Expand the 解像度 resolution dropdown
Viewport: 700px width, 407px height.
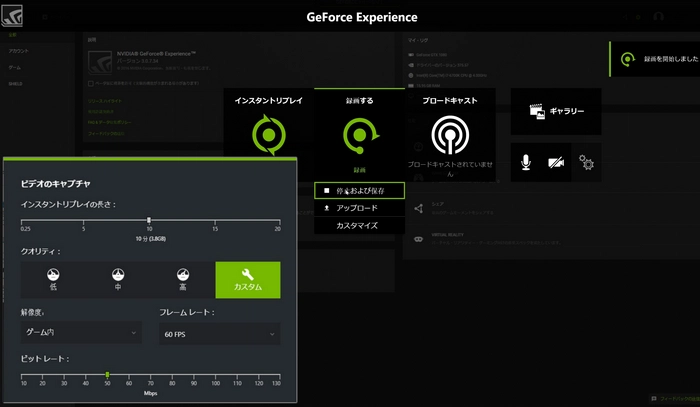point(81,332)
